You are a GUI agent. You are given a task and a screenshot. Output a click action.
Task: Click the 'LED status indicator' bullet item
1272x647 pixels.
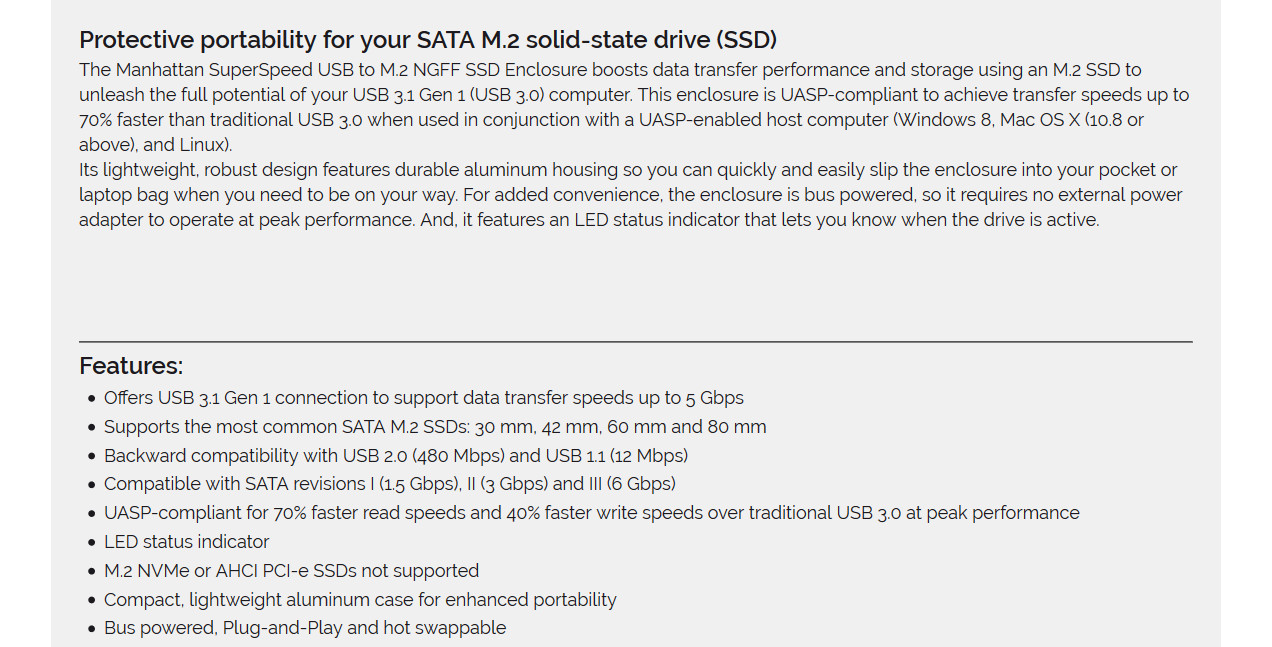(x=187, y=542)
